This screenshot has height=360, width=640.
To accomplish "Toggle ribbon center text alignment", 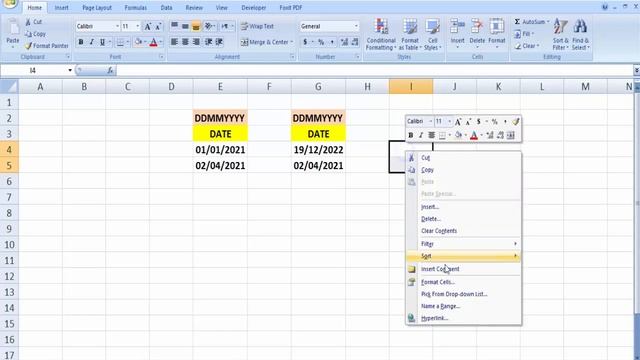I will (185, 42).
